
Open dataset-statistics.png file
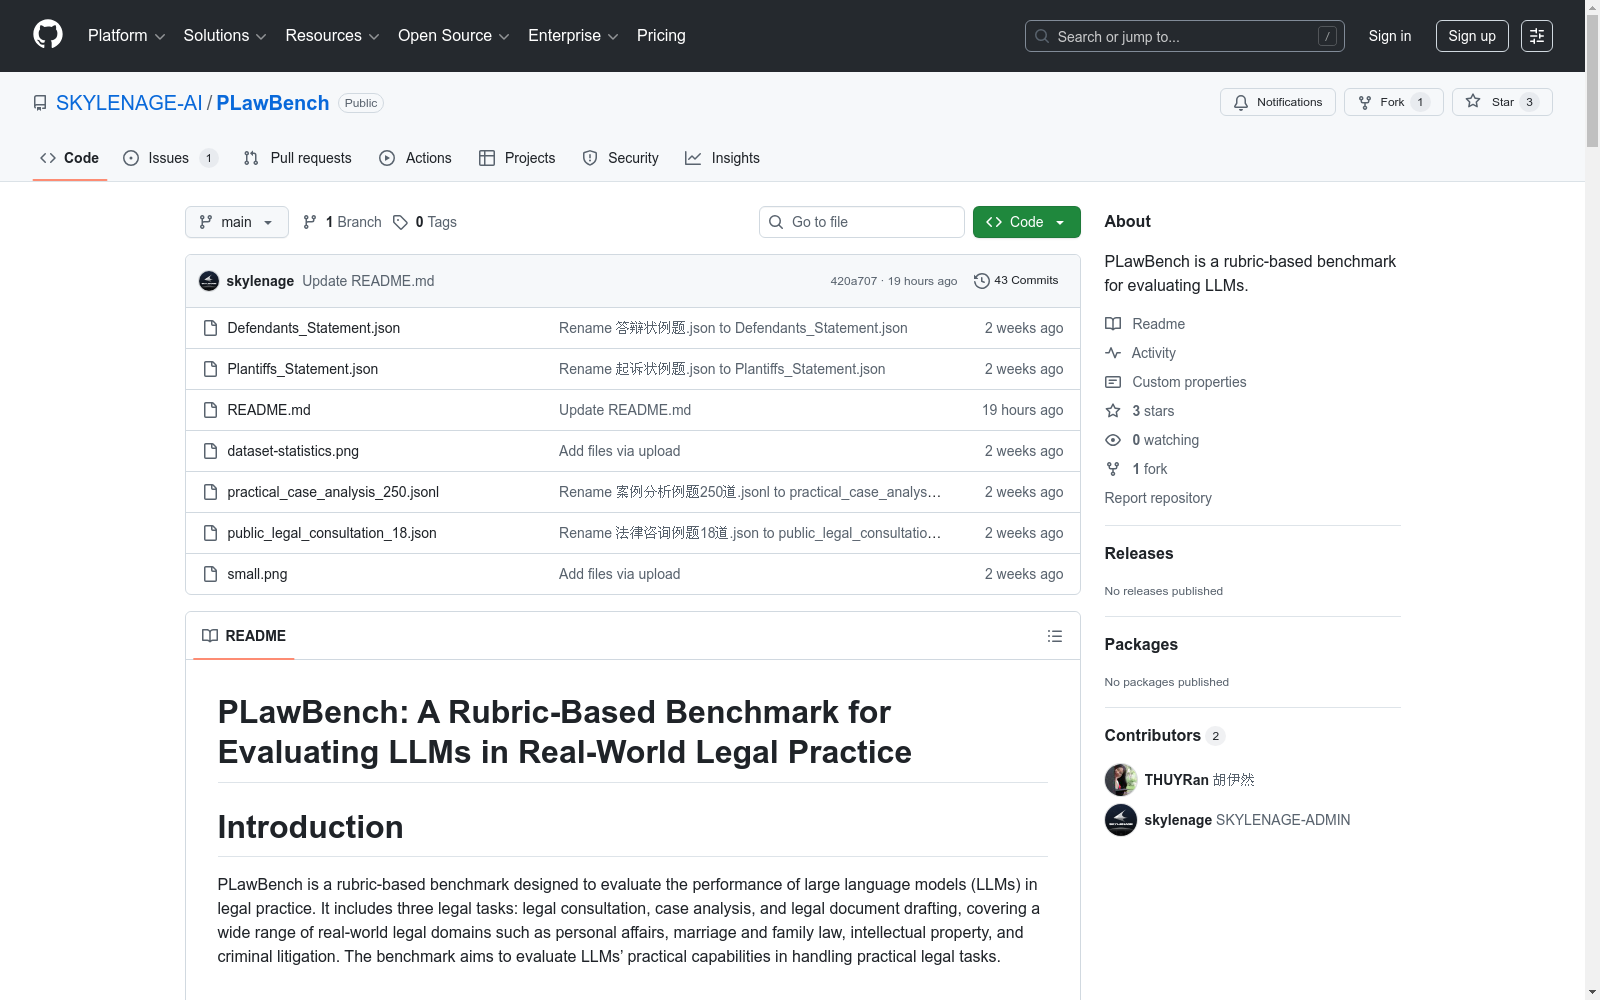click(292, 451)
